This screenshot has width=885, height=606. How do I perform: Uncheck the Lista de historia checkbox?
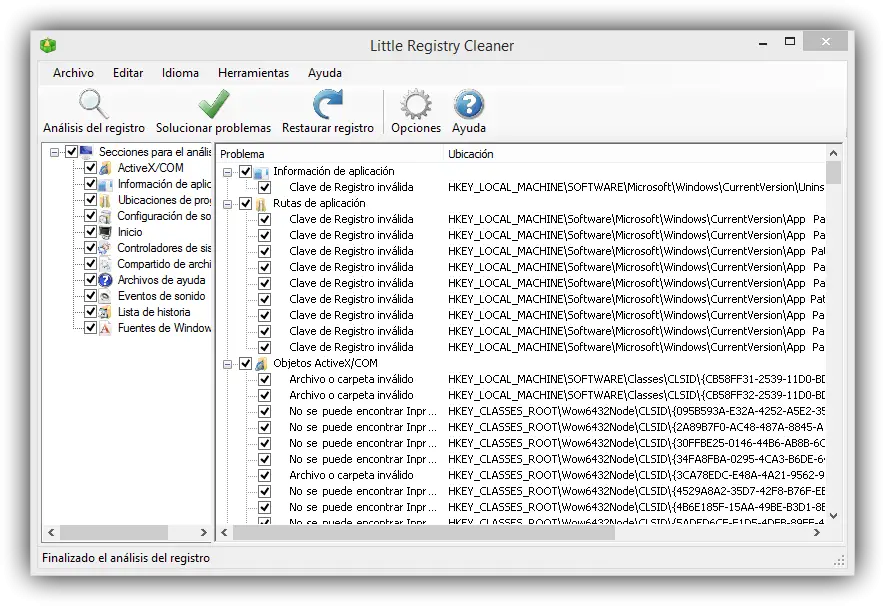click(x=90, y=311)
